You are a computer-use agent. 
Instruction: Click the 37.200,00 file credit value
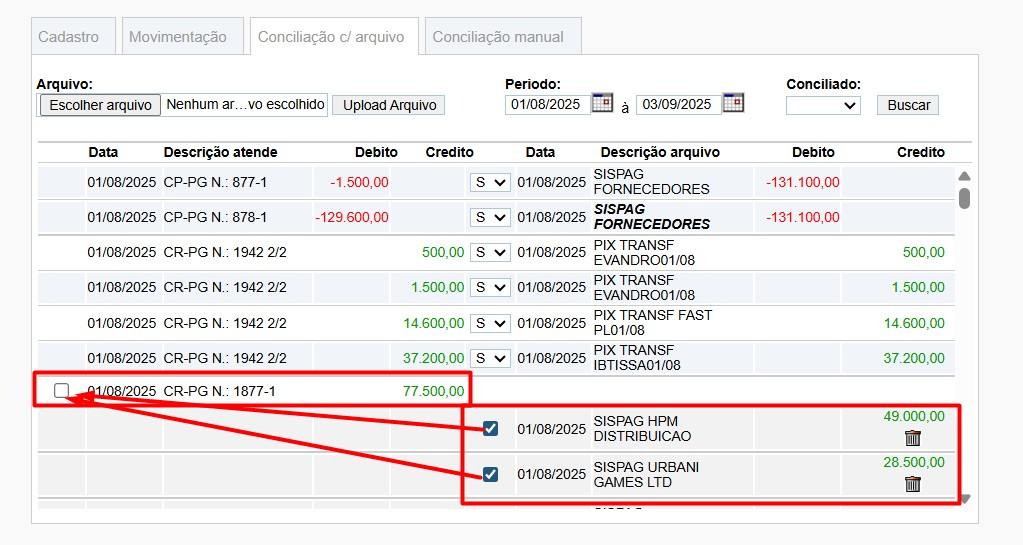(x=914, y=358)
